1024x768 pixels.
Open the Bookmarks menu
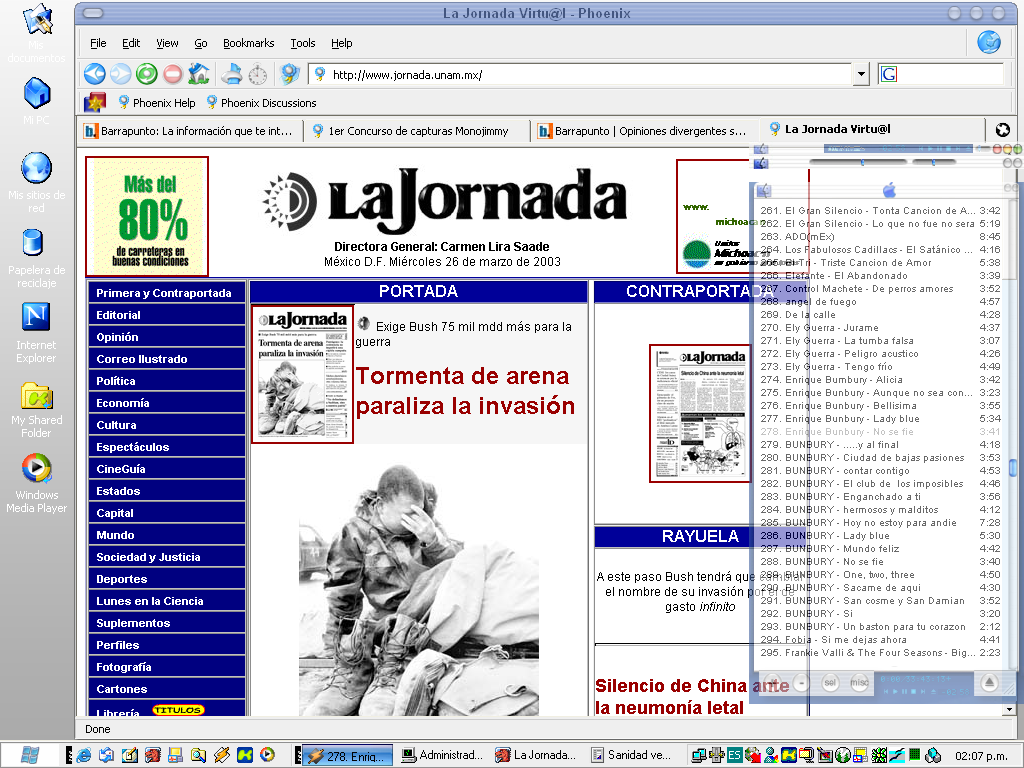[x=248, y=43]
